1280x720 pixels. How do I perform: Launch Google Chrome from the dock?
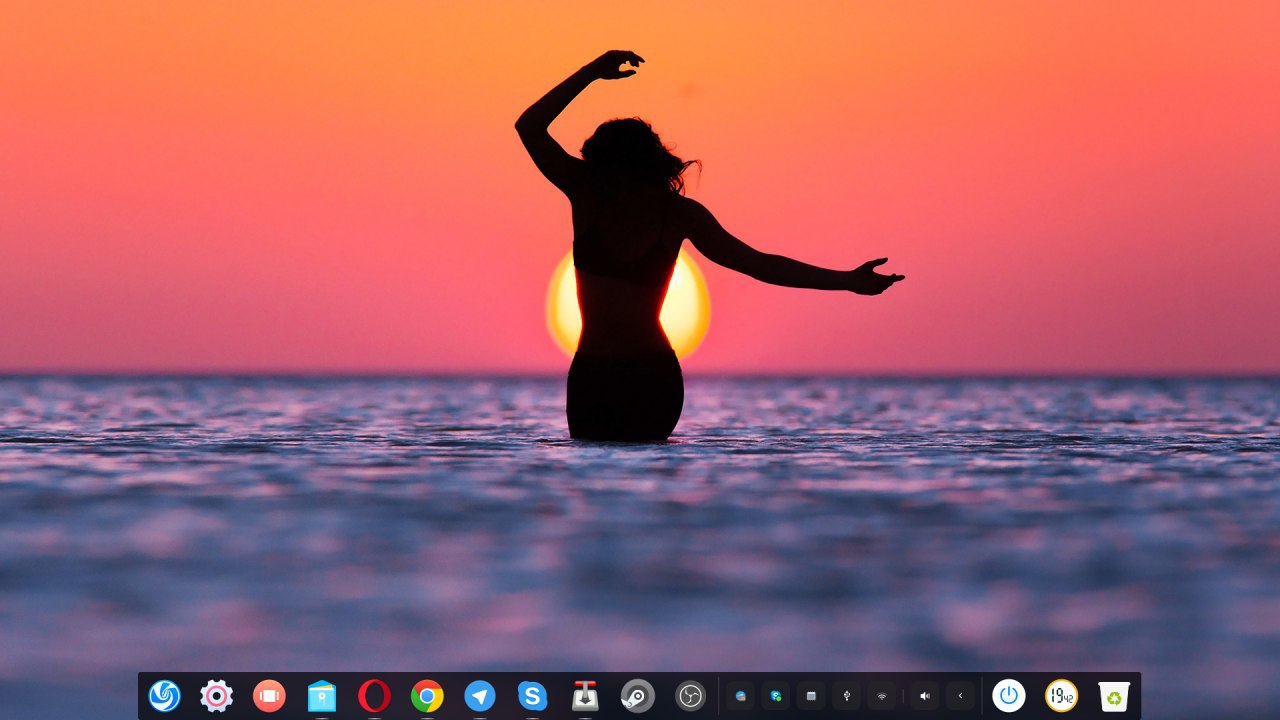[427, 696]
